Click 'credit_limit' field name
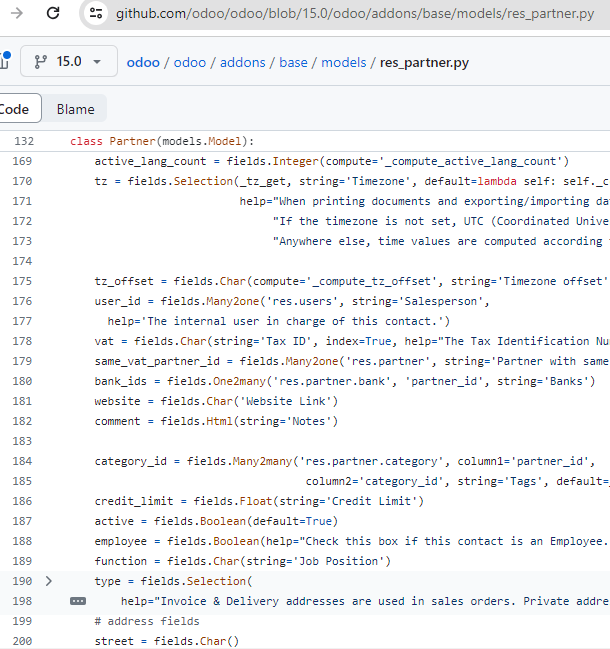The image size is (610, 649). pos(134,501)
